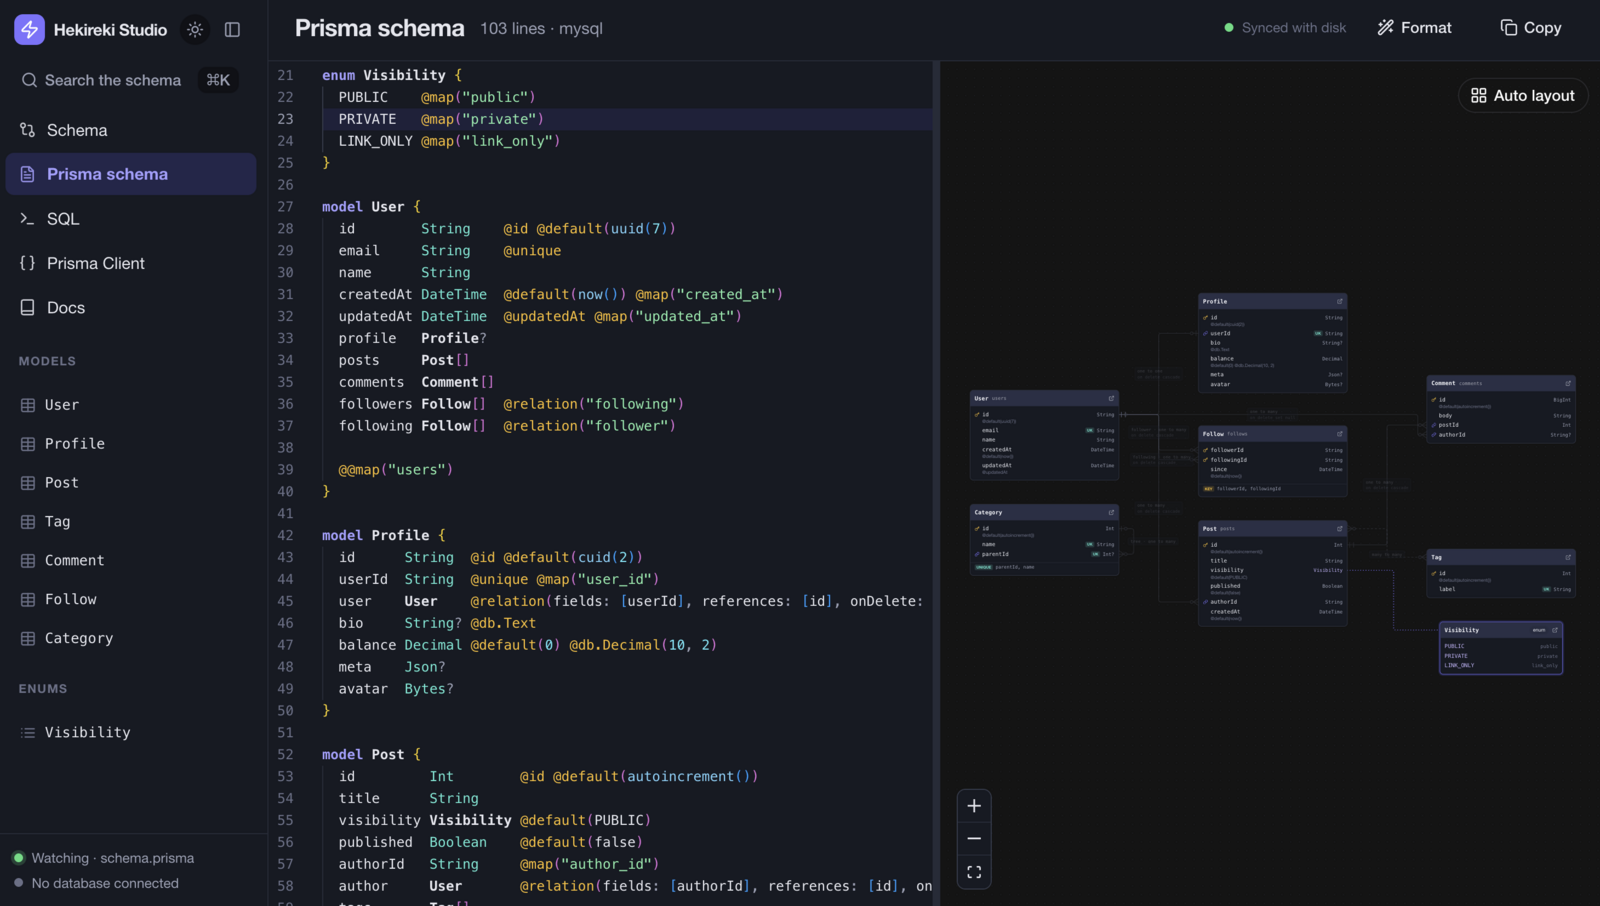Open the User node's jump-to icon
The width and height of the screenshot is (1600, 906).
pyautogui.click(x=1111, y=398)
